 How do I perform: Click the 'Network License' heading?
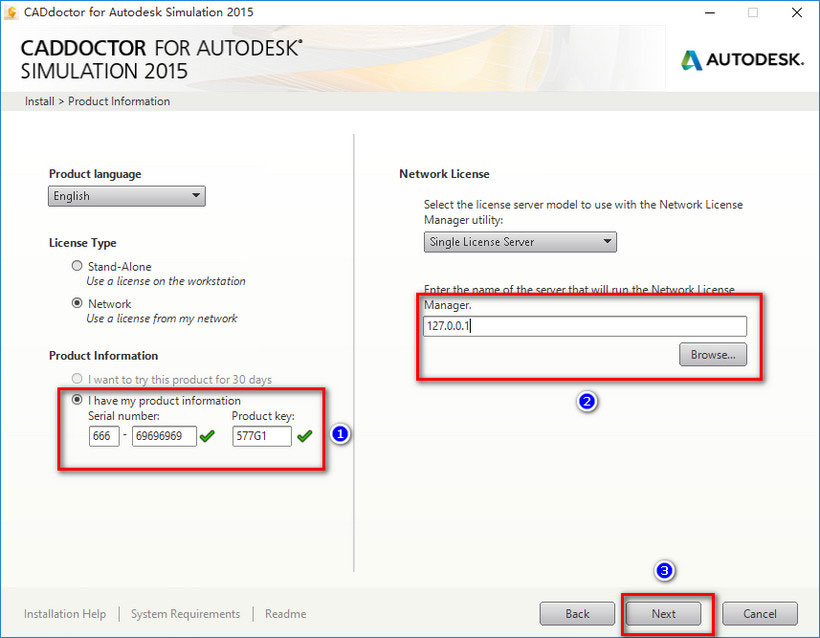tap(444, 174)
